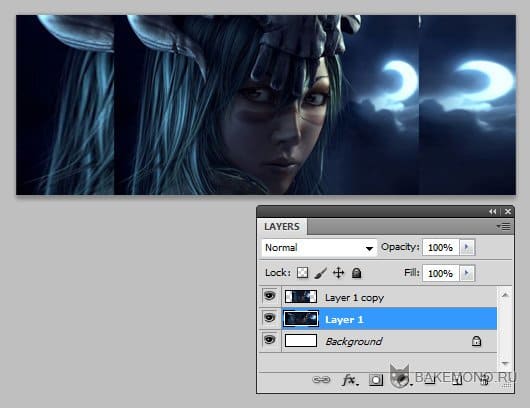Open the Fill slider arrow
Screen dimensions: 530x408
(x=467, y=273)
